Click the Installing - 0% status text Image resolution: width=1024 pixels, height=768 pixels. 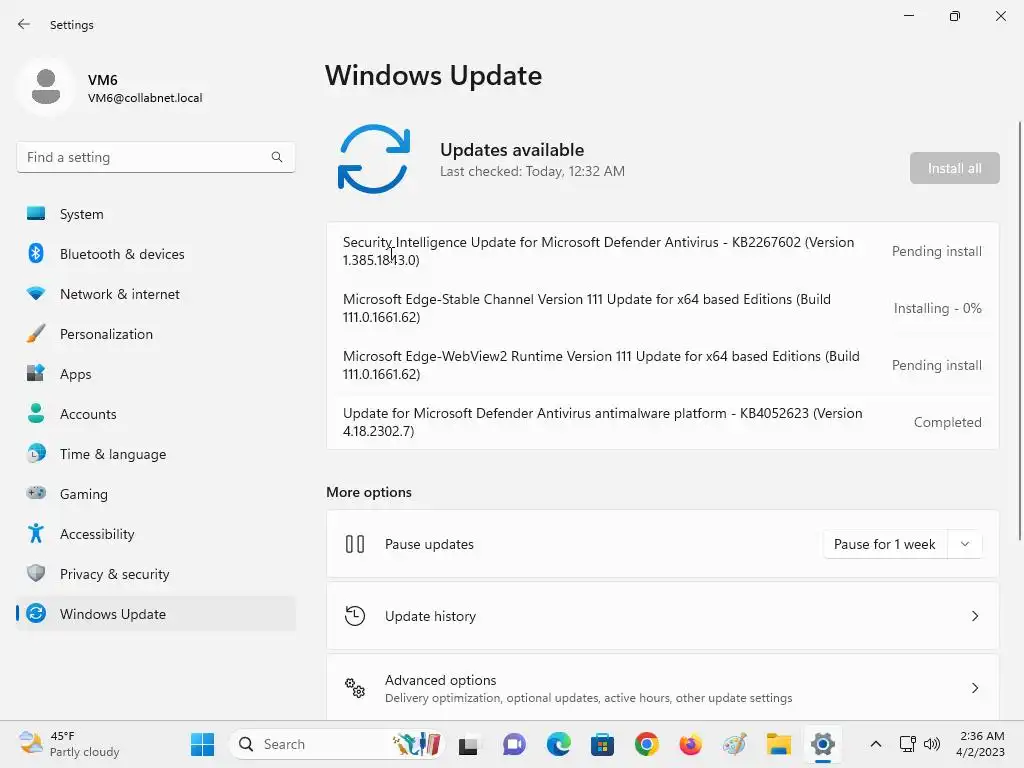tap(937, 308)
